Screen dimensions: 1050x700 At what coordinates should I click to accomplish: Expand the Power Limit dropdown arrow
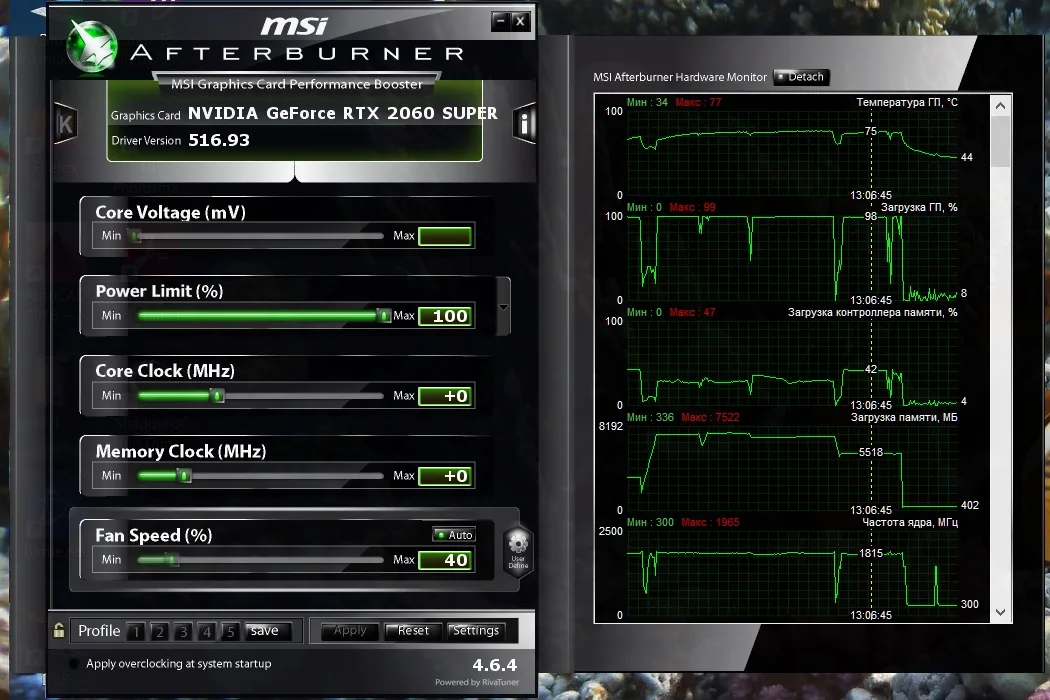click(x=503, y=307)
